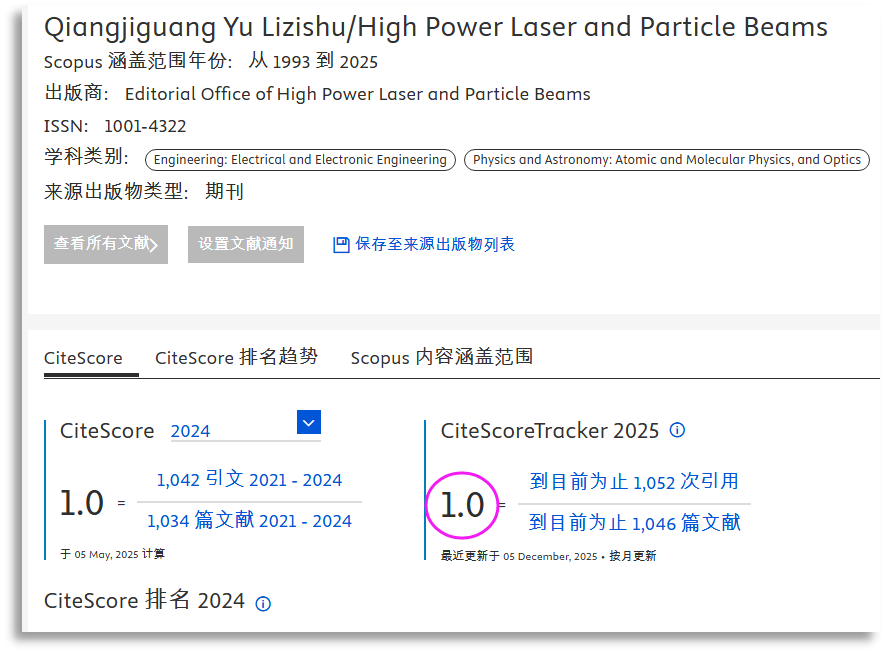887x653 pixels.
Task: Click the info icon beside CiteScore 排名 2024
Action: [x=263, y=603]
